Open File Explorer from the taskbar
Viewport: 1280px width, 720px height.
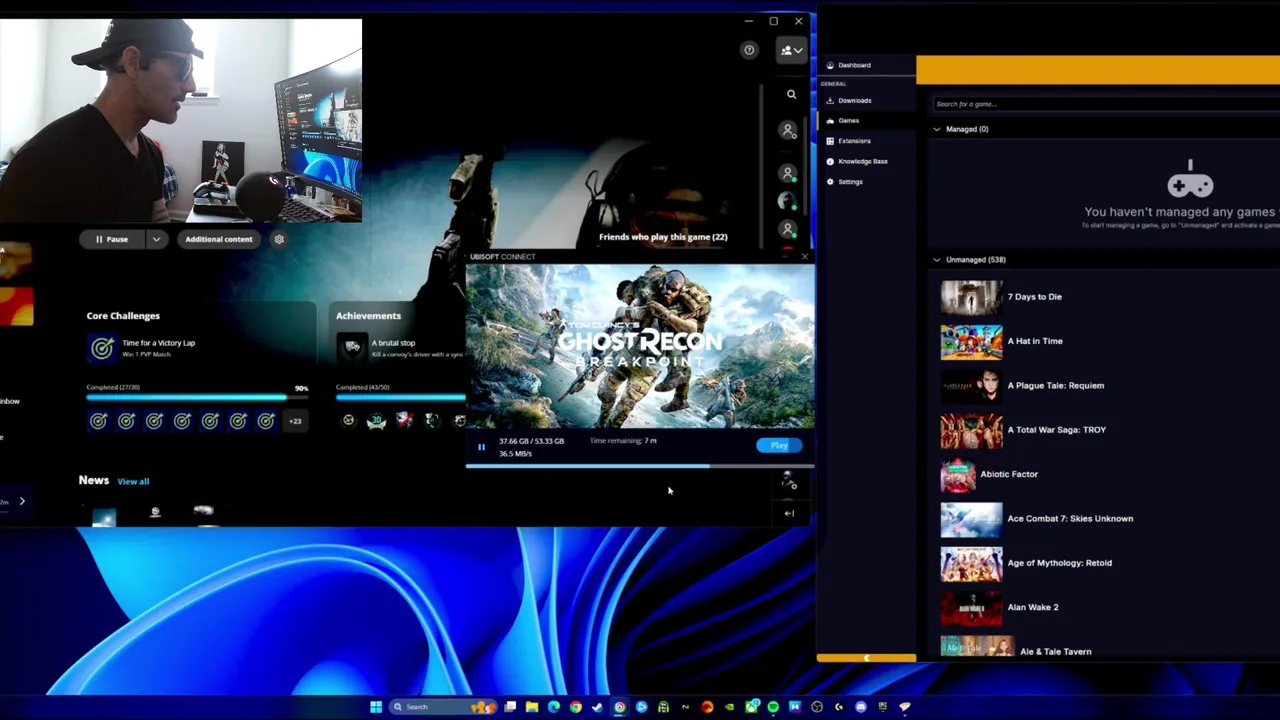tap(532, 707)
